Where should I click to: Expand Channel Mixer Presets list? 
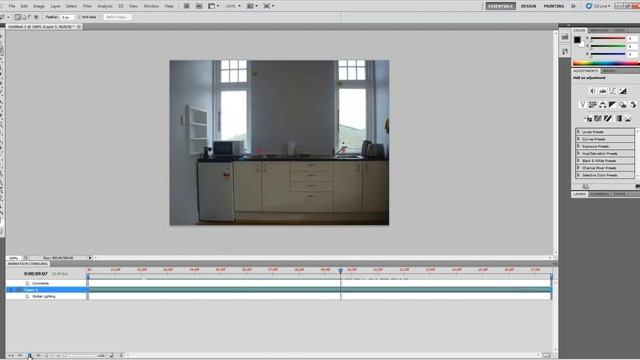578,168
